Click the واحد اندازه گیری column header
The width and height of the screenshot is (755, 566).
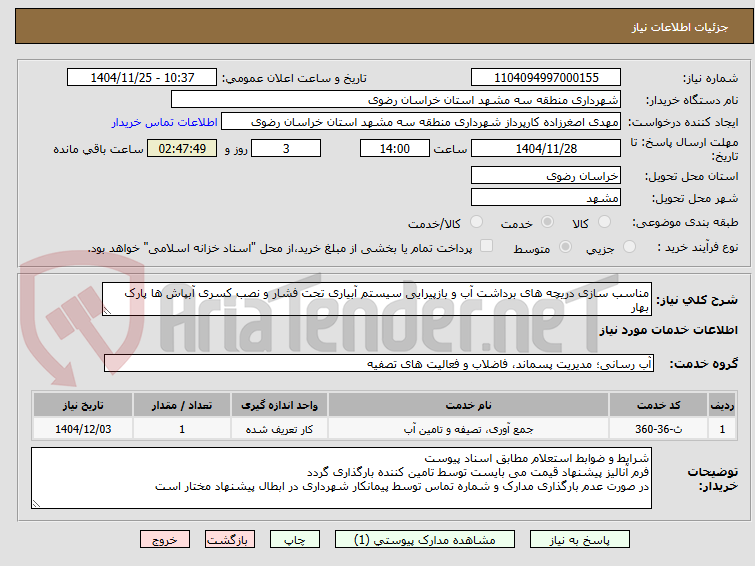[279, 405]
